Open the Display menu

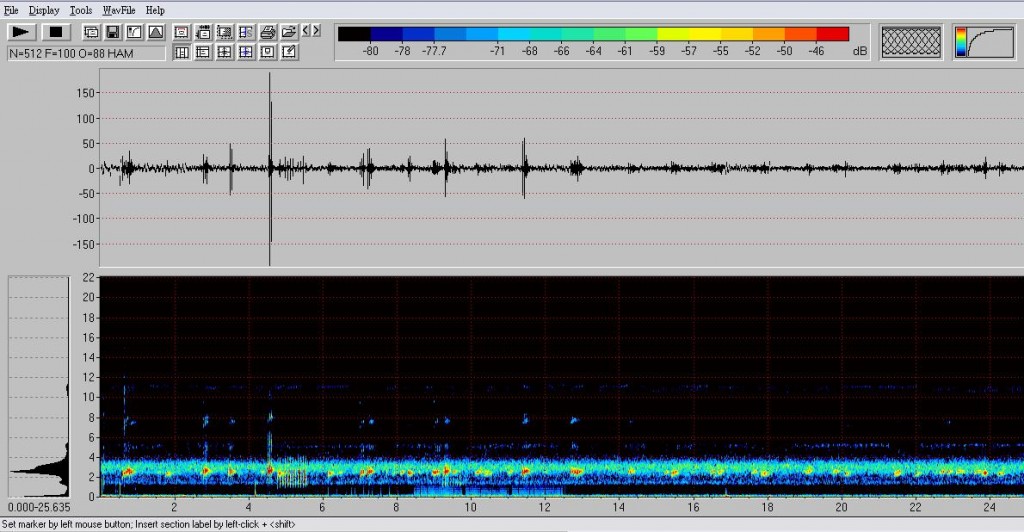coord(44,10)
